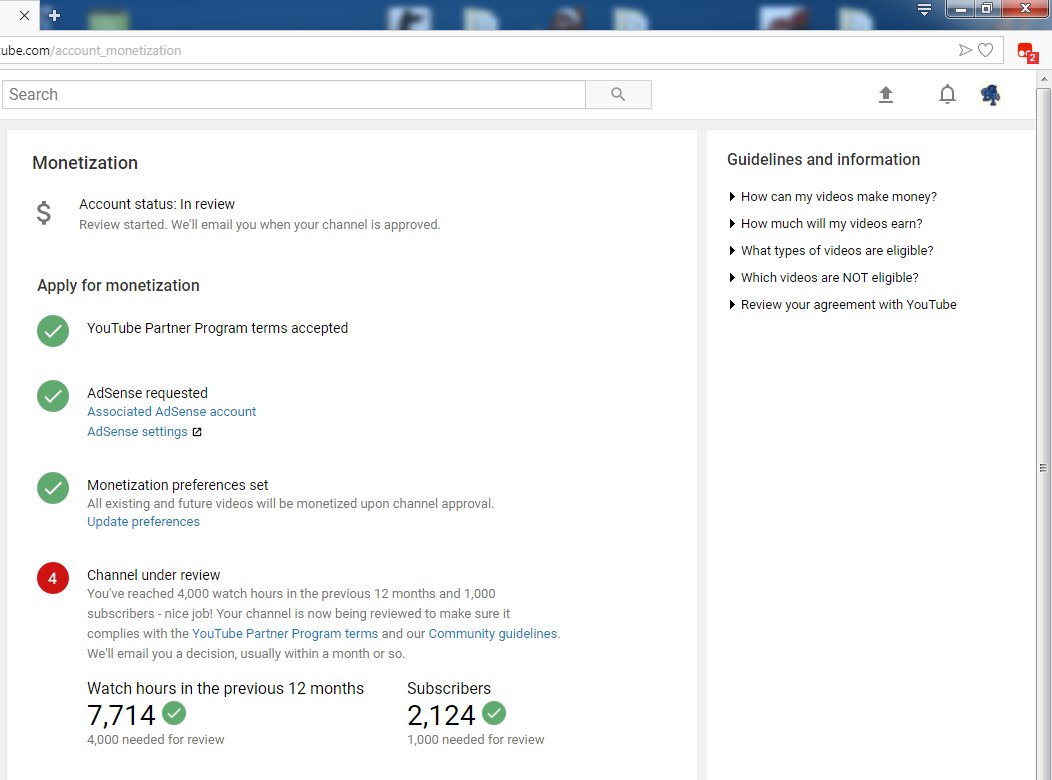This screenshot has height=780, width=1052.
Task: Click 'Watch hours in the previous 12 months' label
Action: tap(225, 689)
